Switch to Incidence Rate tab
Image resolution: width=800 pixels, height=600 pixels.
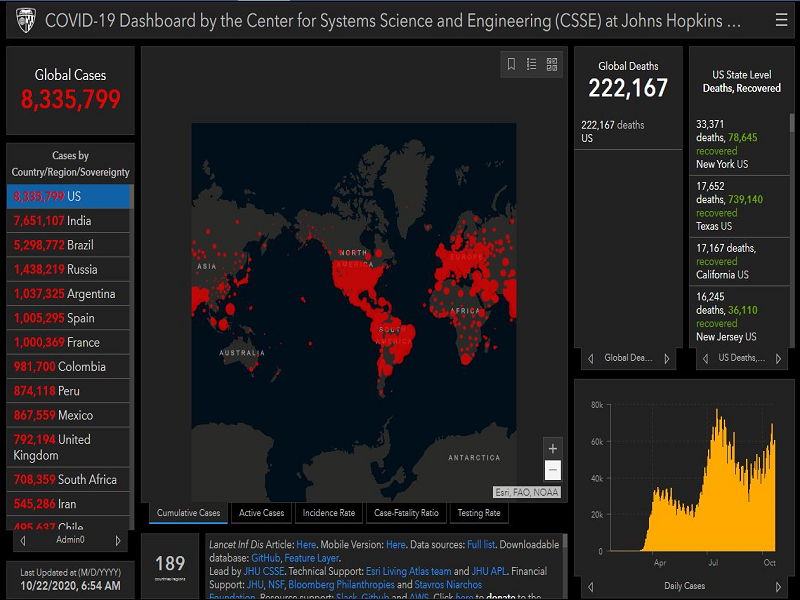[329, 513]
